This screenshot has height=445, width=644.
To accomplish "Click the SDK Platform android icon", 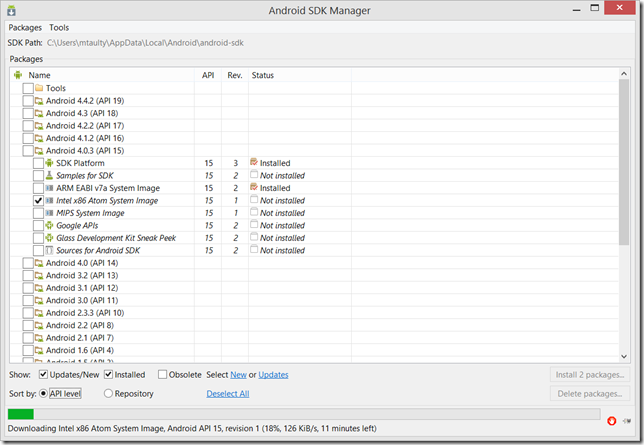I will [x=49, y=163].
